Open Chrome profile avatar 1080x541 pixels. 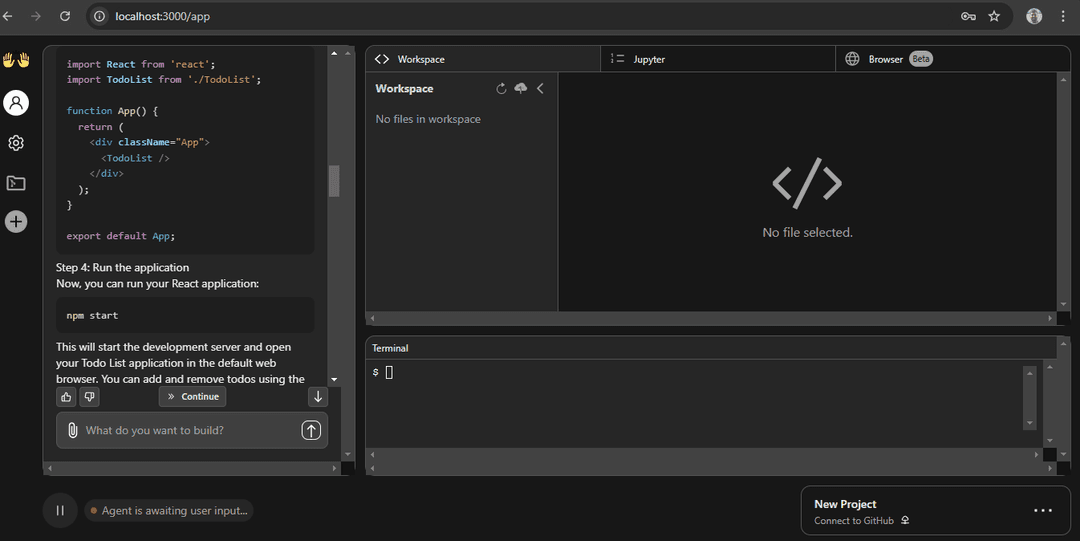[x=1034, y=16]
